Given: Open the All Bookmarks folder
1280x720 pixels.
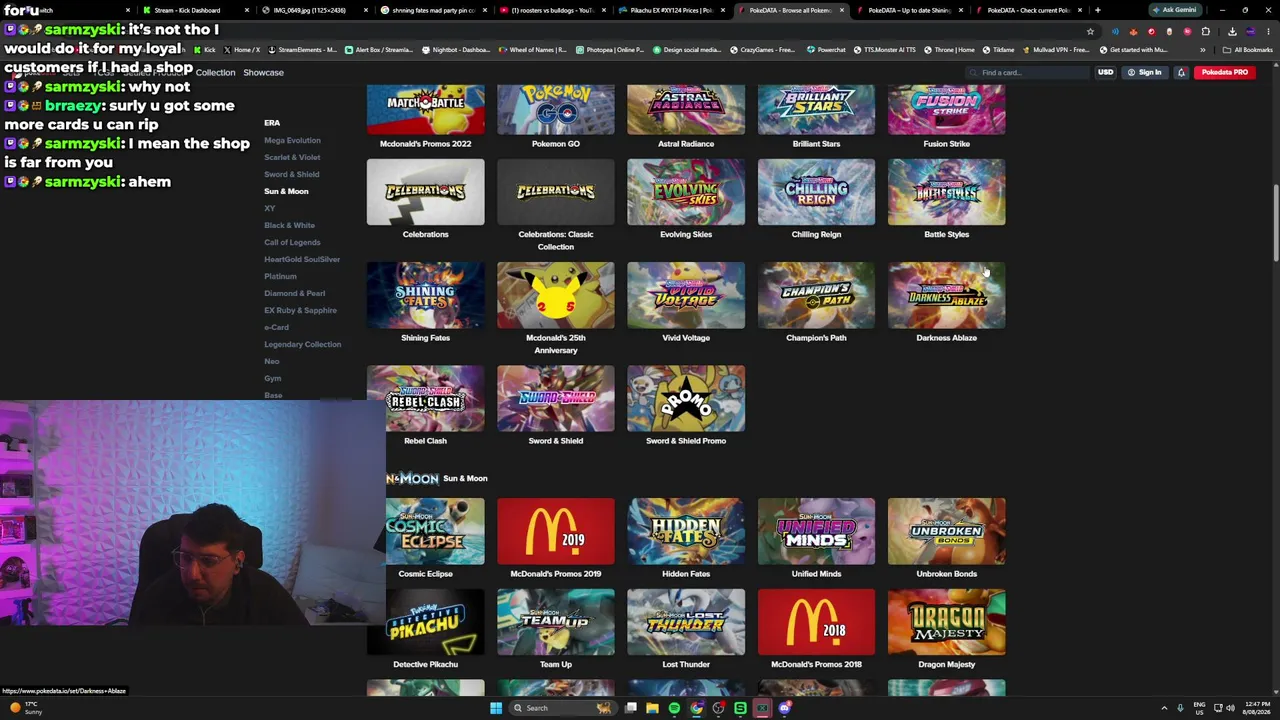Looking at the screenshot, I should (x=1249, y=50).
